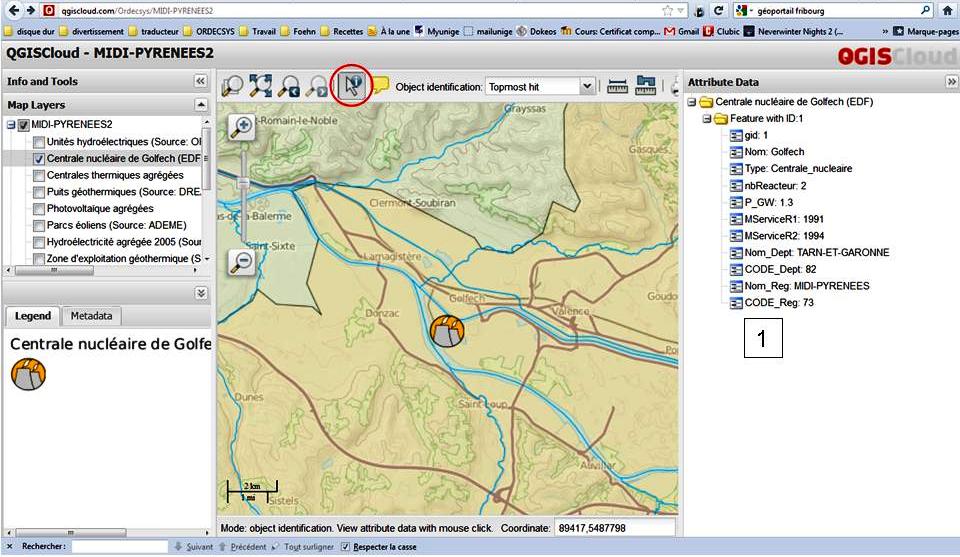Activate the object identification cursor tool
960x557 pixels.
click(x=351, y=84)
